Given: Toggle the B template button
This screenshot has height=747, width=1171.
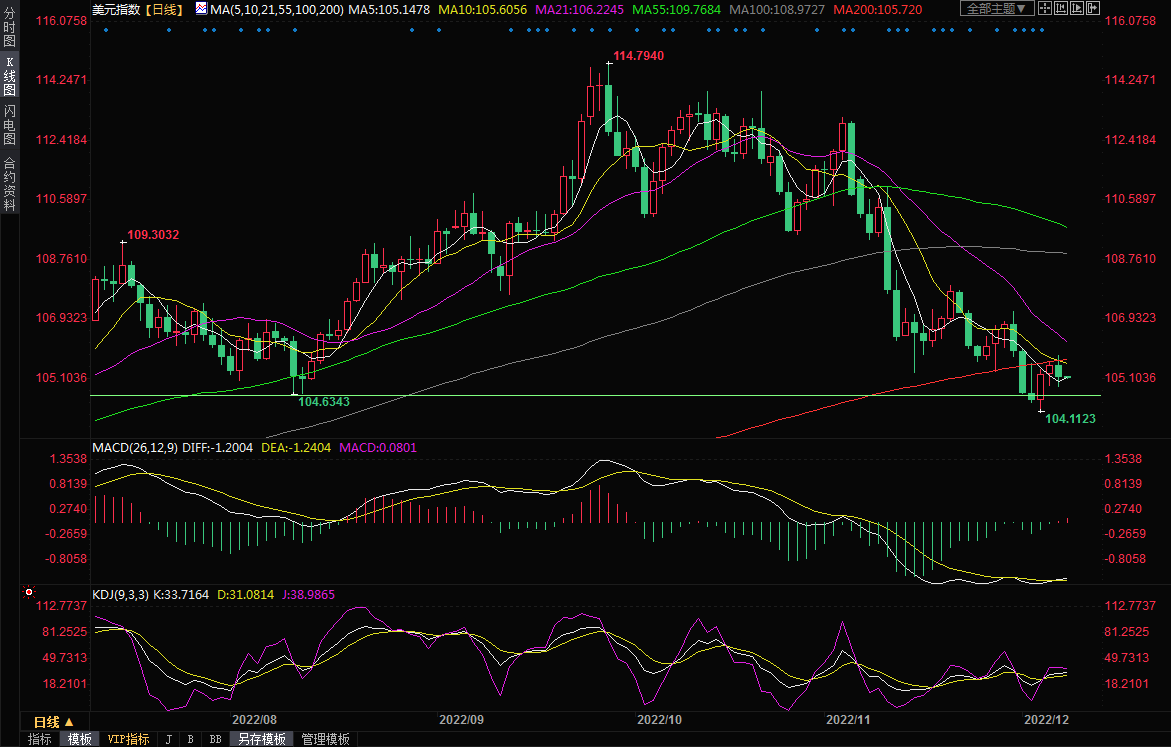Looking at the screenshot, I should (189, 739).
